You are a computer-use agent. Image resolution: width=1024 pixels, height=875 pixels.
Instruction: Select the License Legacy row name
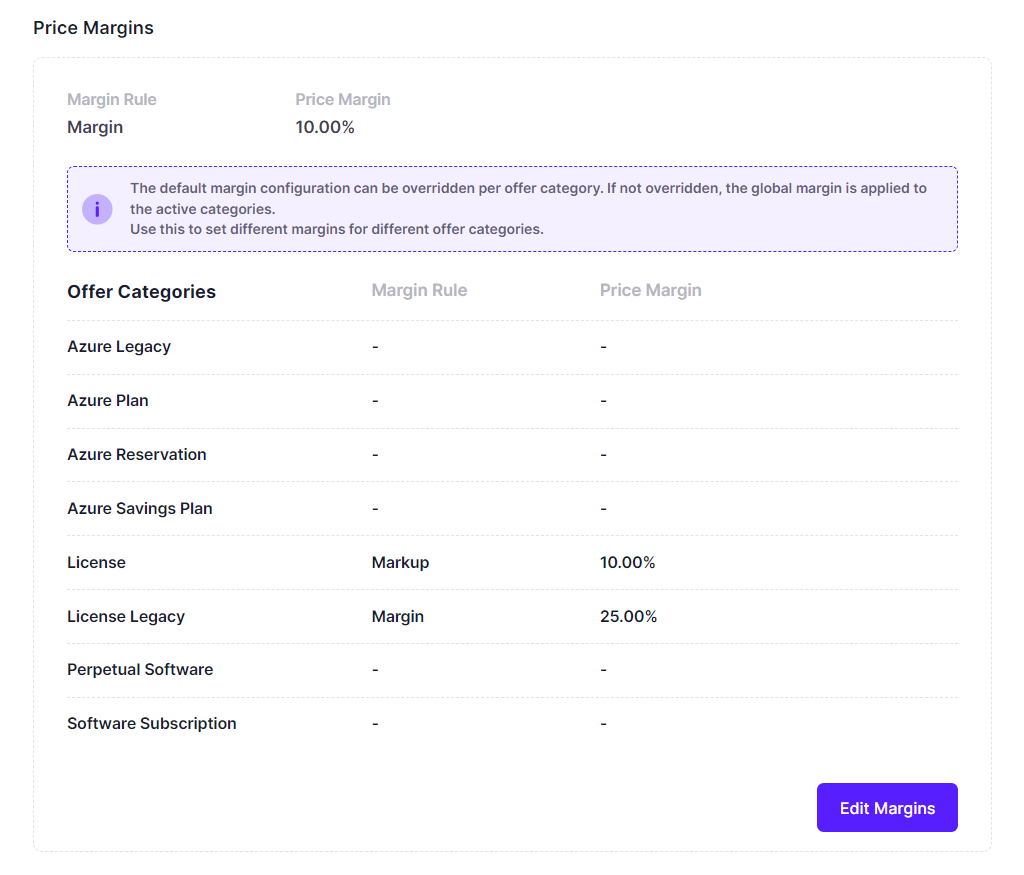[x=126, y=616]
